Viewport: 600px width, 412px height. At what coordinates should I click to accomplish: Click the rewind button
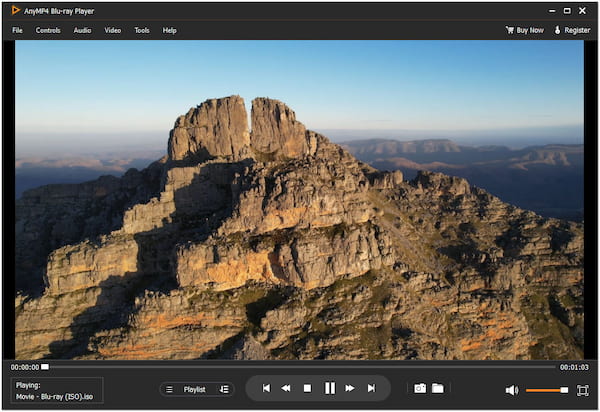point(285,388)
